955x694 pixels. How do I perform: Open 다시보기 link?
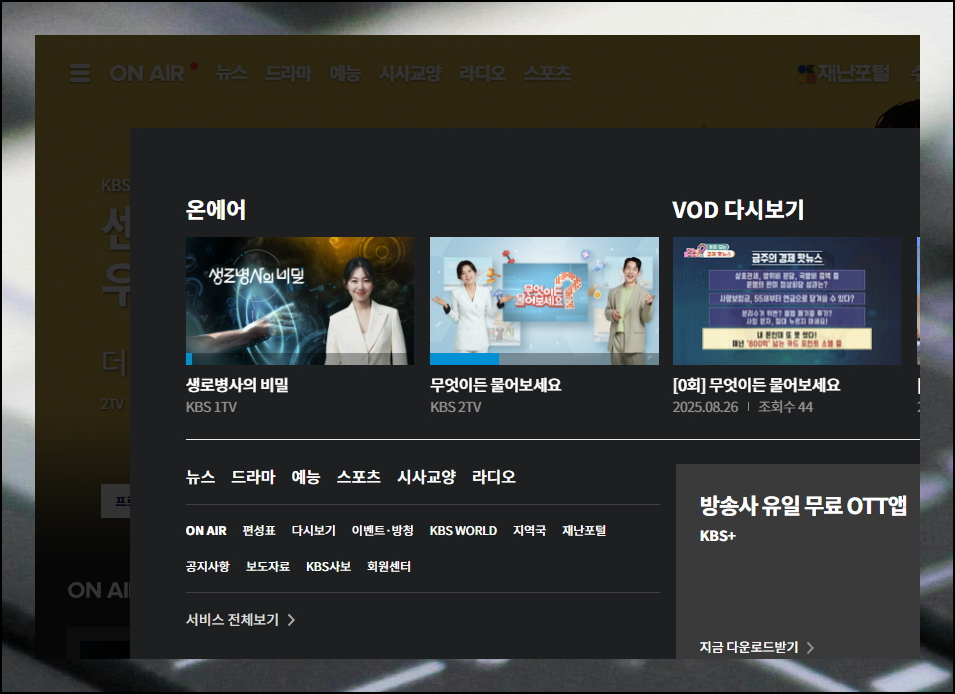pos(314,531)
